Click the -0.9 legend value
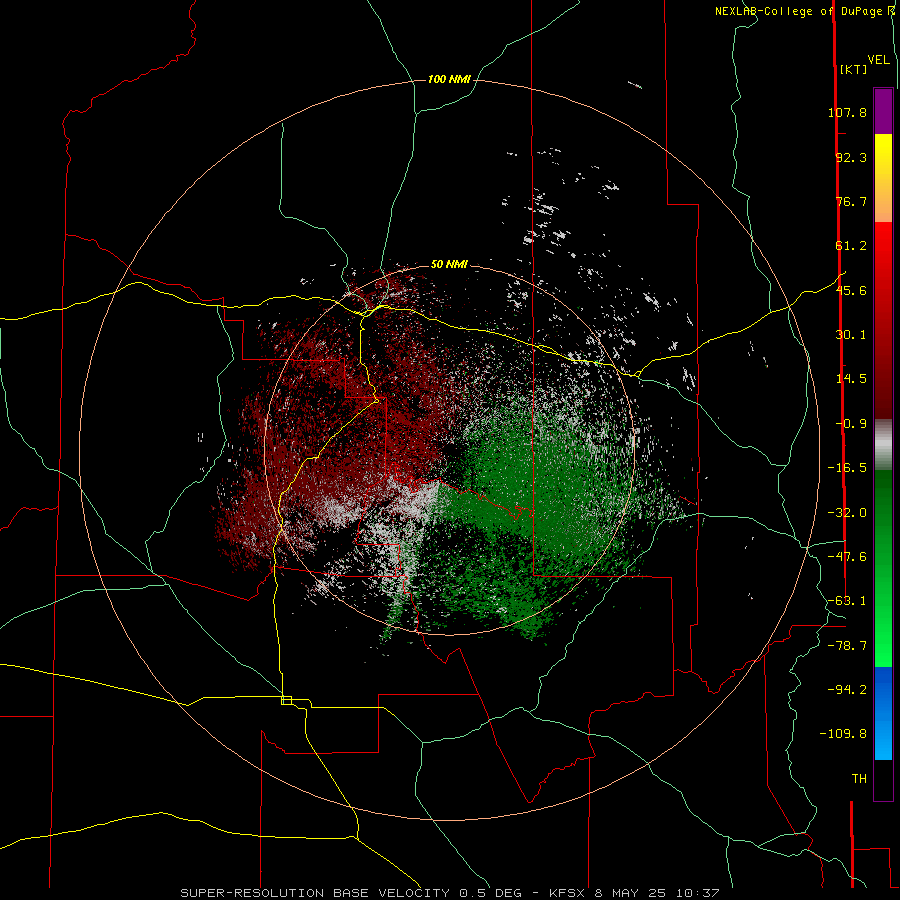Image resolution: width=900 pixels, height=900 pixels. click(x=851, y=424)
